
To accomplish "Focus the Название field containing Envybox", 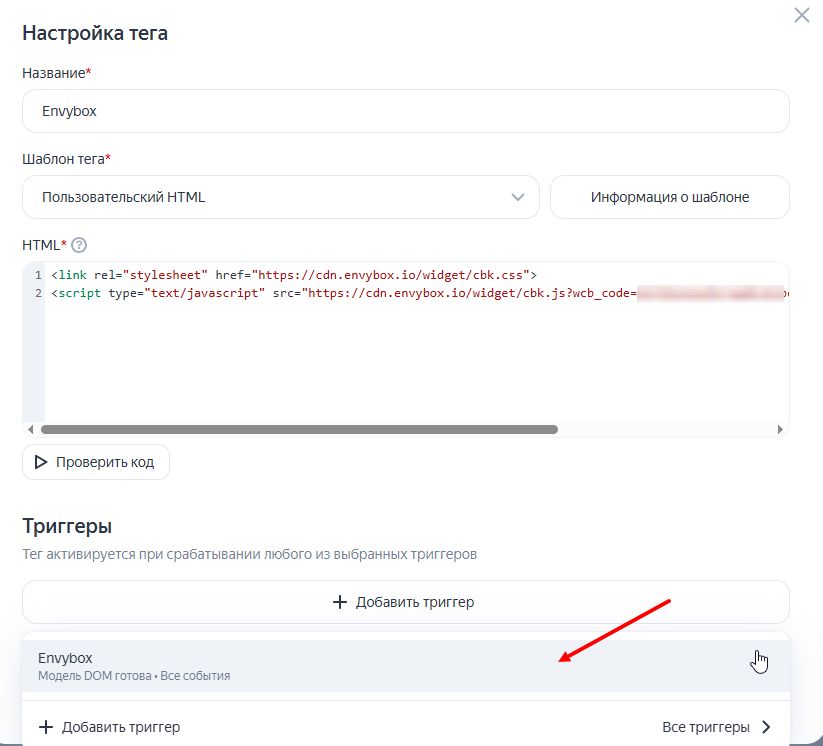I will coord(405,111).
